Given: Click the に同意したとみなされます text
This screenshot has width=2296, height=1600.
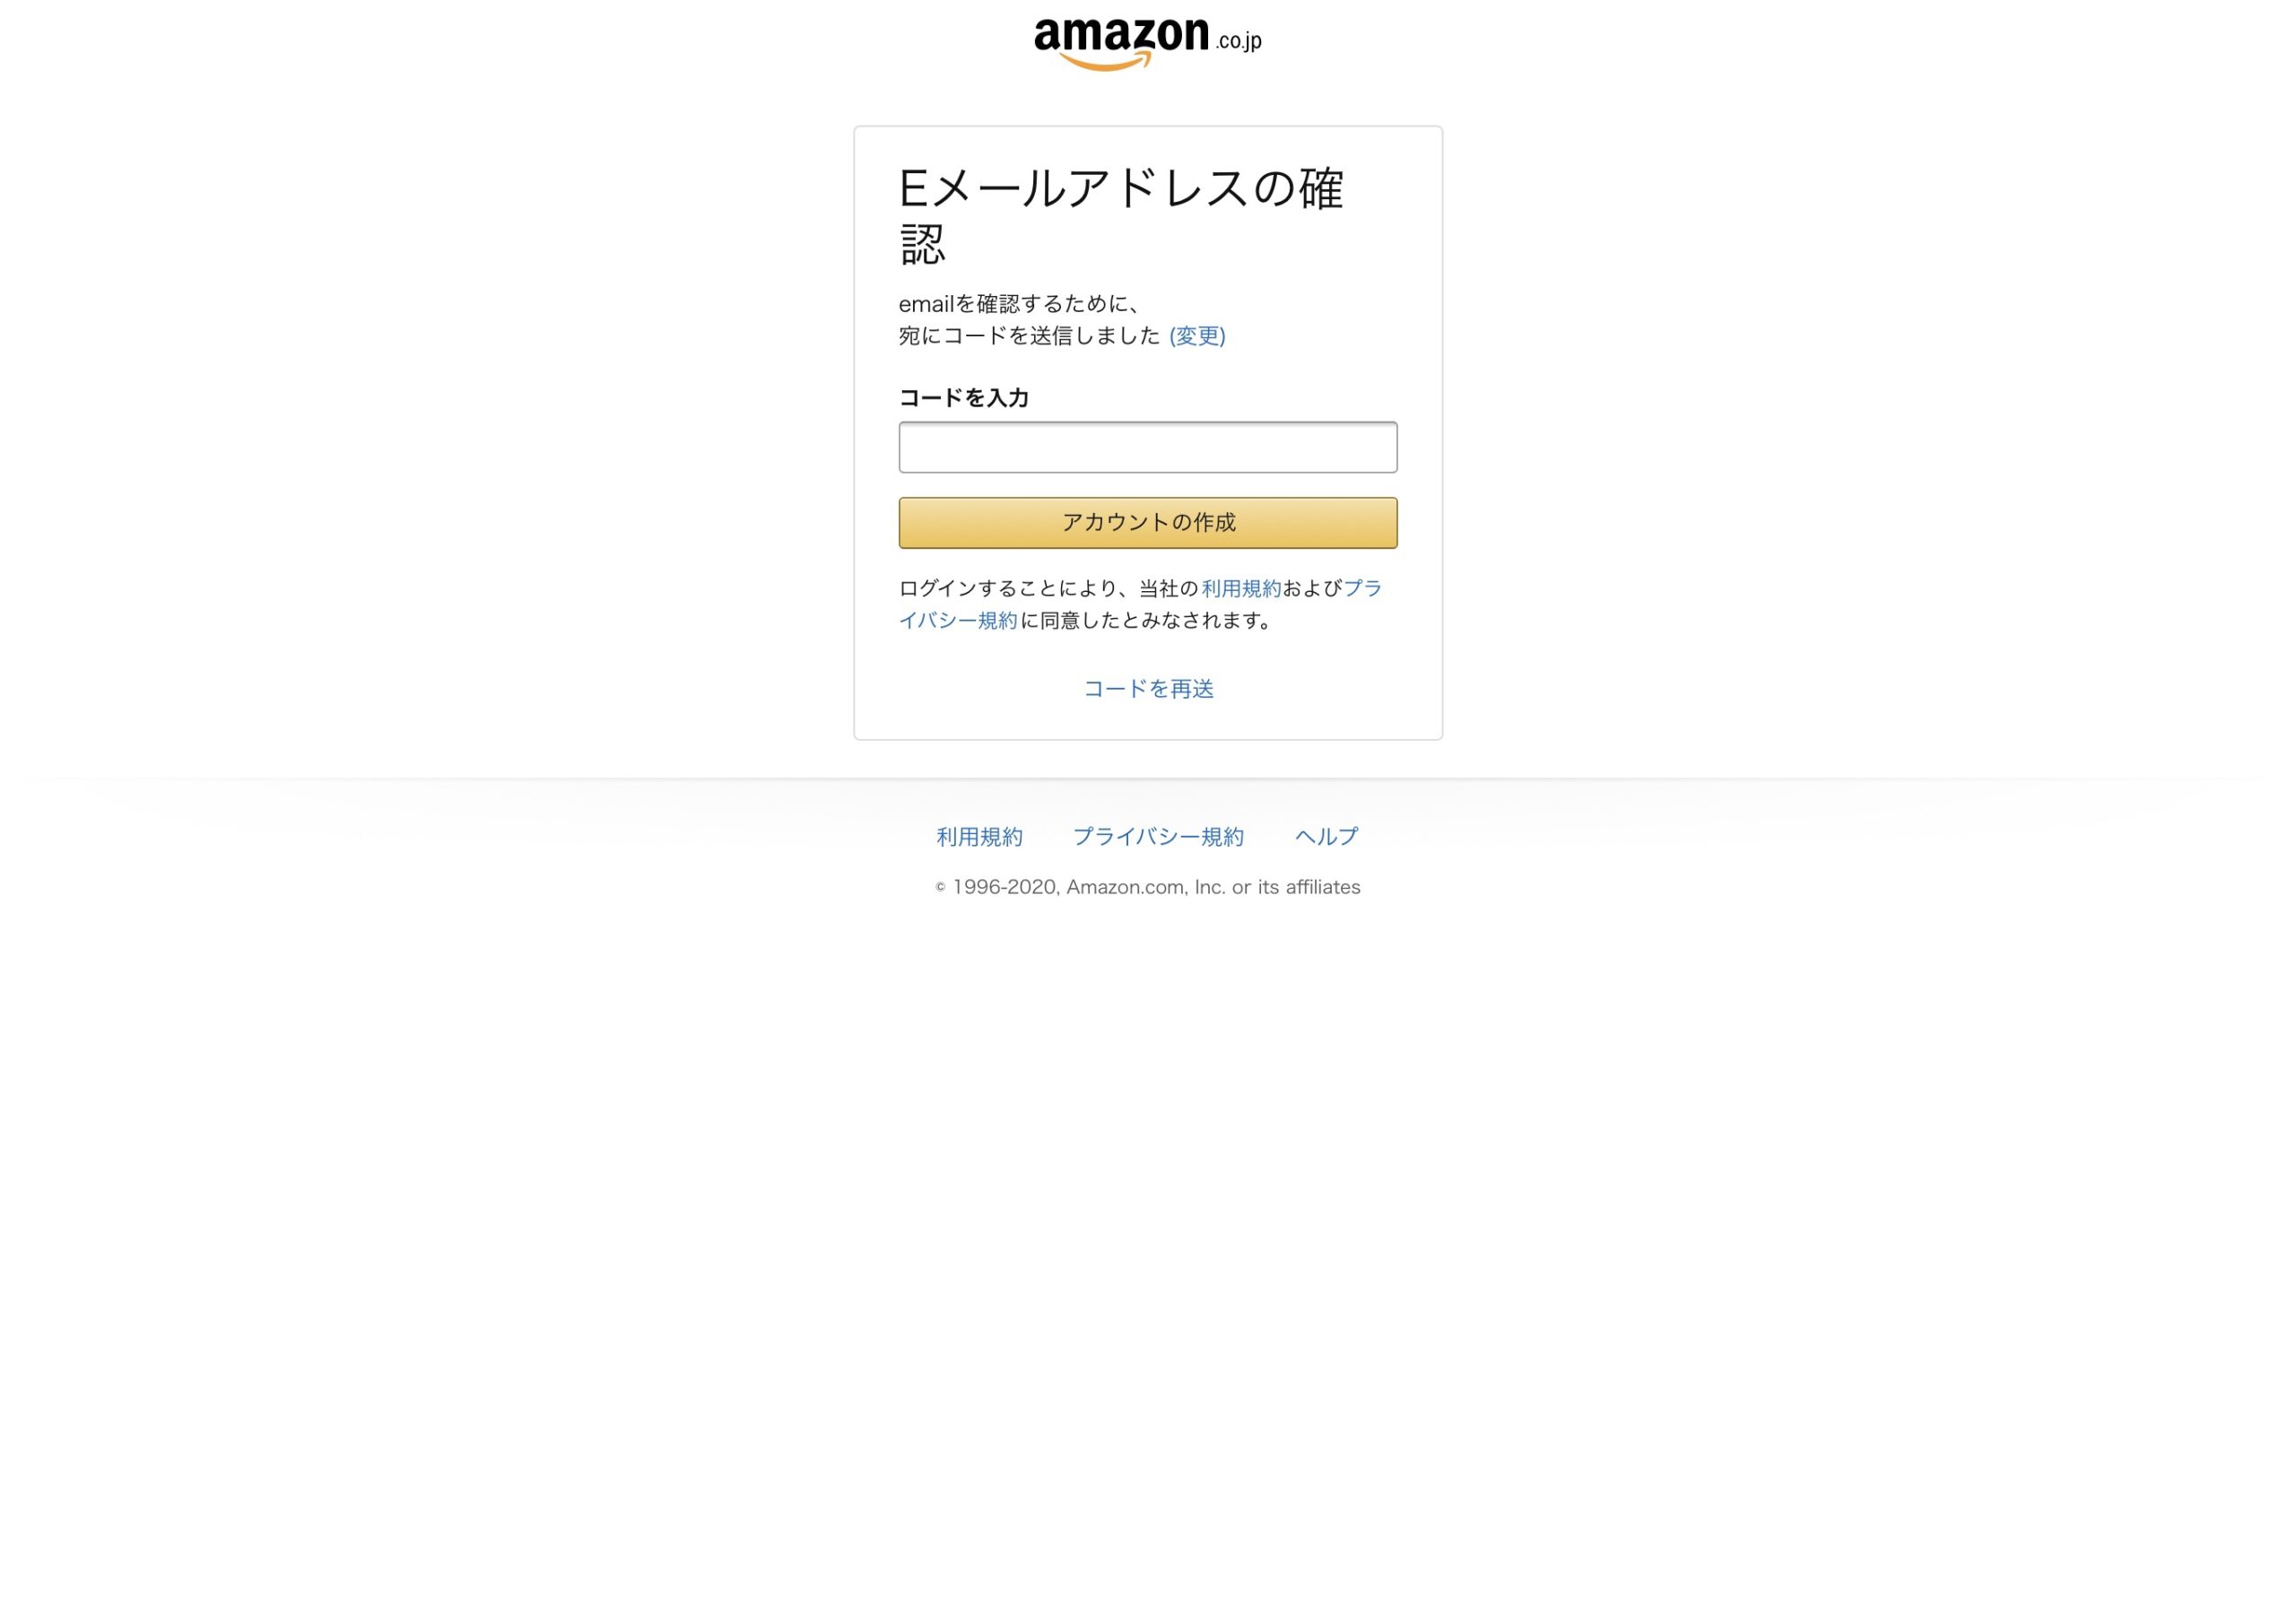Looking at the screenshot, I should point(1146,621).
